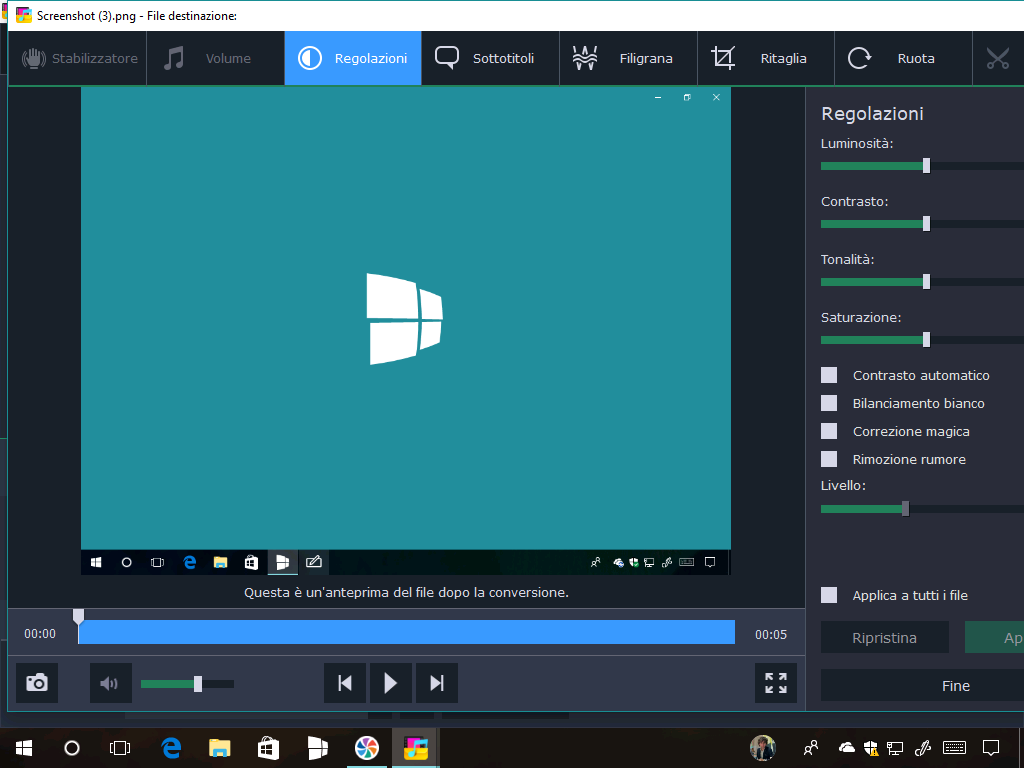The height and width of the screenshot is (768, 1024).
Task: Open the touch keyboard tray icon
Action: pyautogui.click(x=955, y=748)
